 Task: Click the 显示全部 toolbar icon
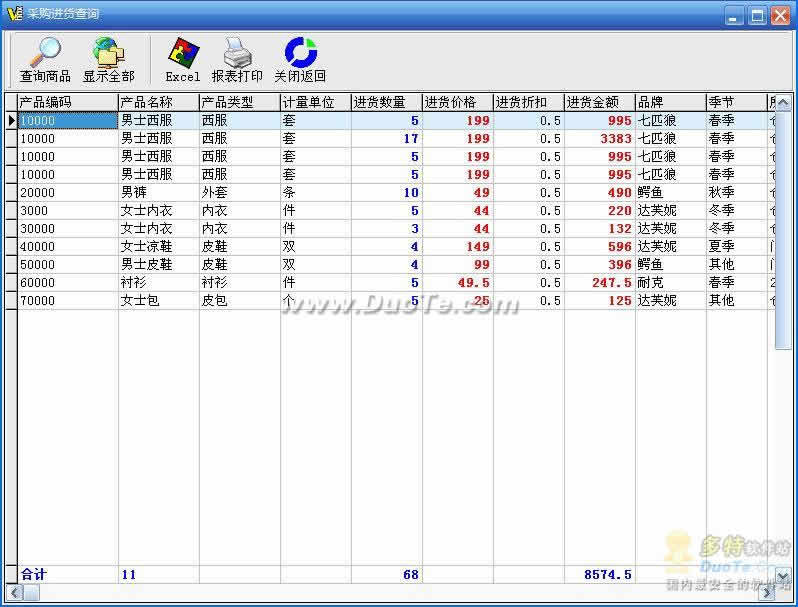pos(108,52)
